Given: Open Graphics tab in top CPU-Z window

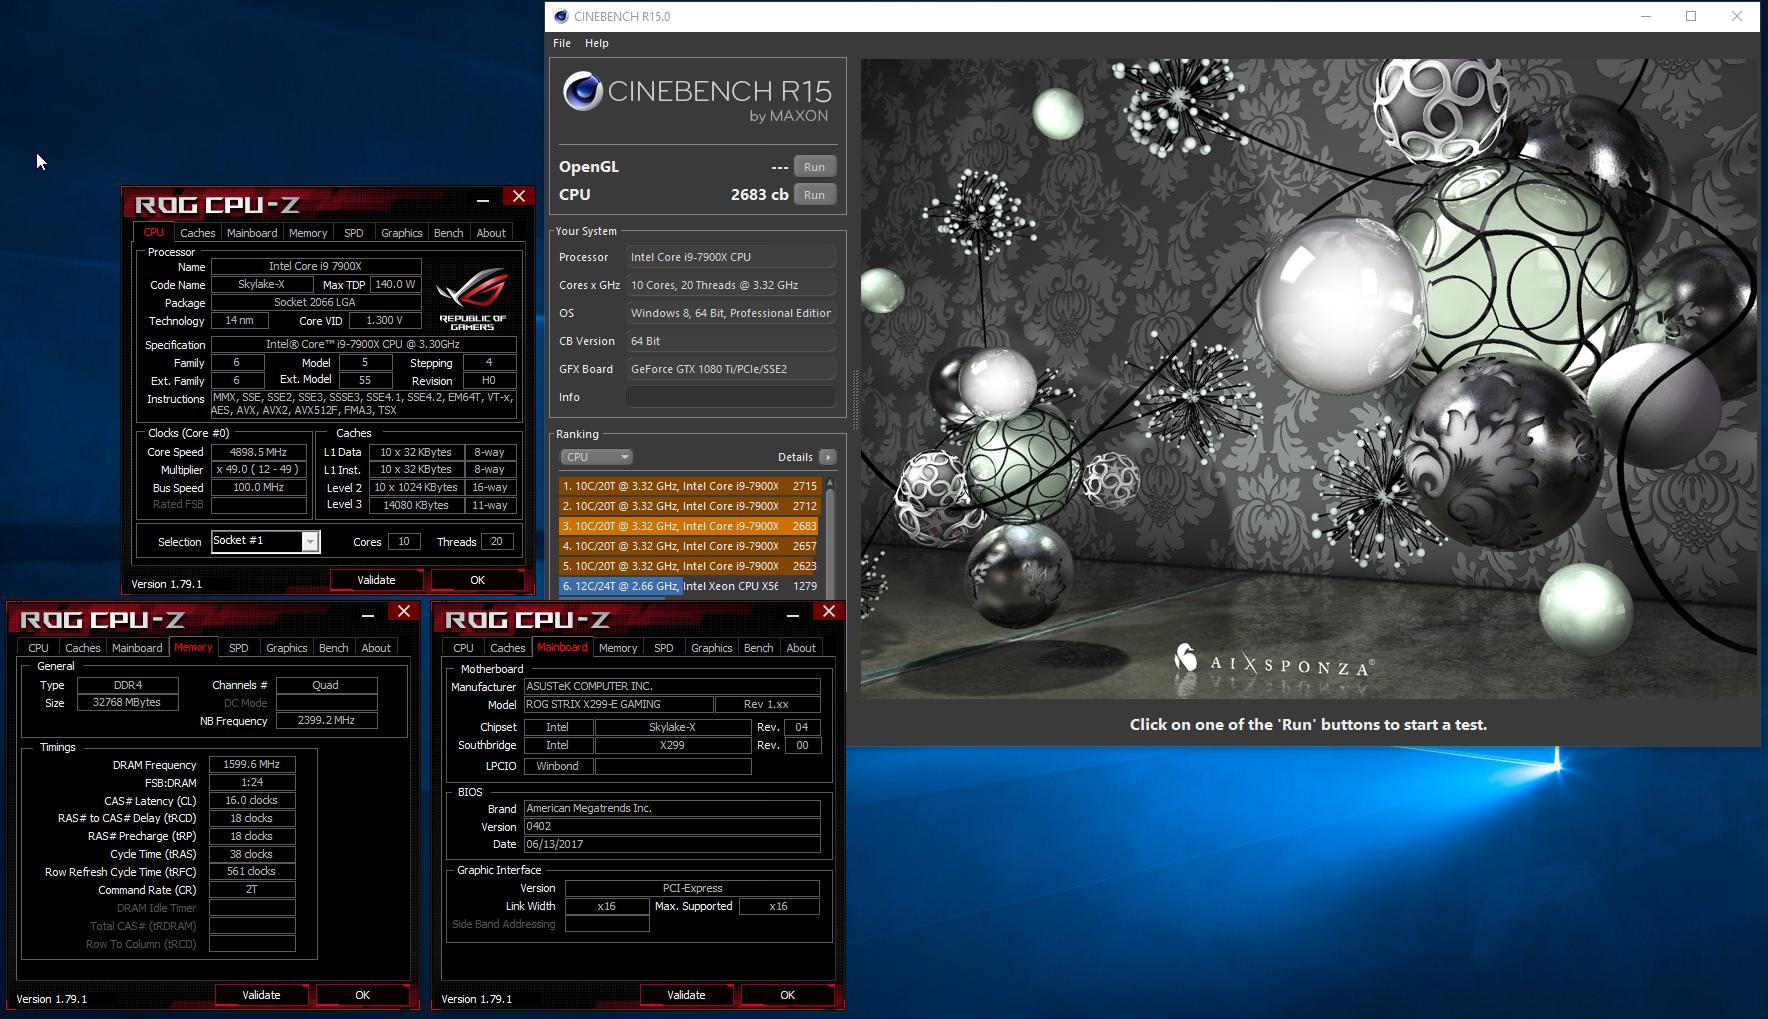Looking at the screenshot, I should point(402,232).
